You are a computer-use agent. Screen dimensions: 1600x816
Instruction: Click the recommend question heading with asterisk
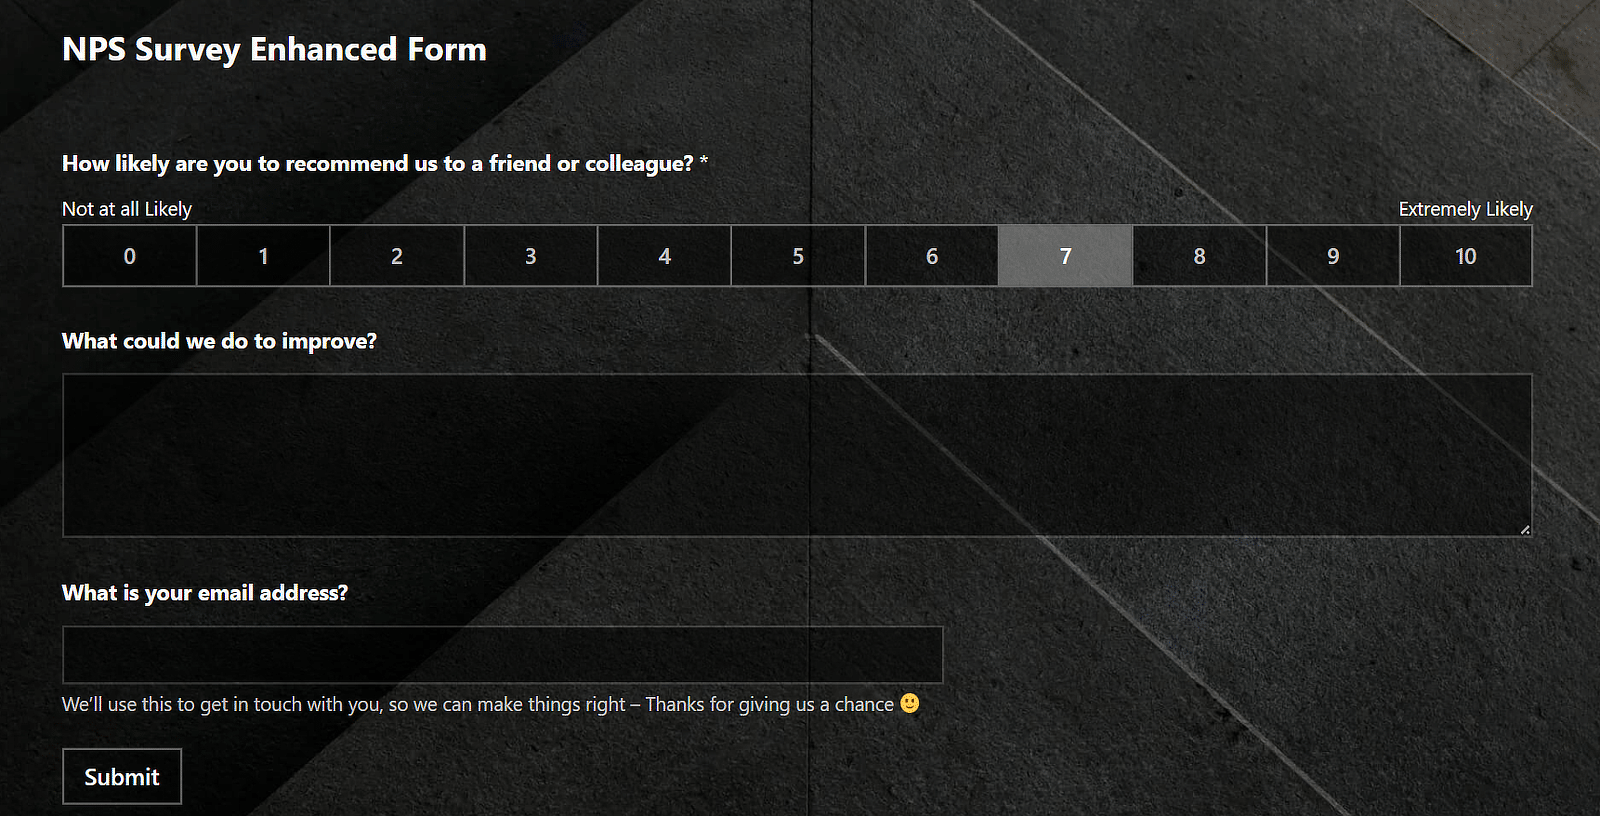tap(384, 163)
